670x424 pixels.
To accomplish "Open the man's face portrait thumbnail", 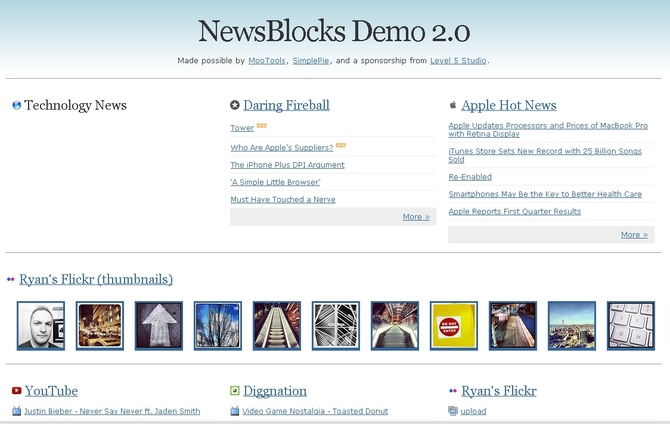I will pyautogui.click(x=41, y=326).
